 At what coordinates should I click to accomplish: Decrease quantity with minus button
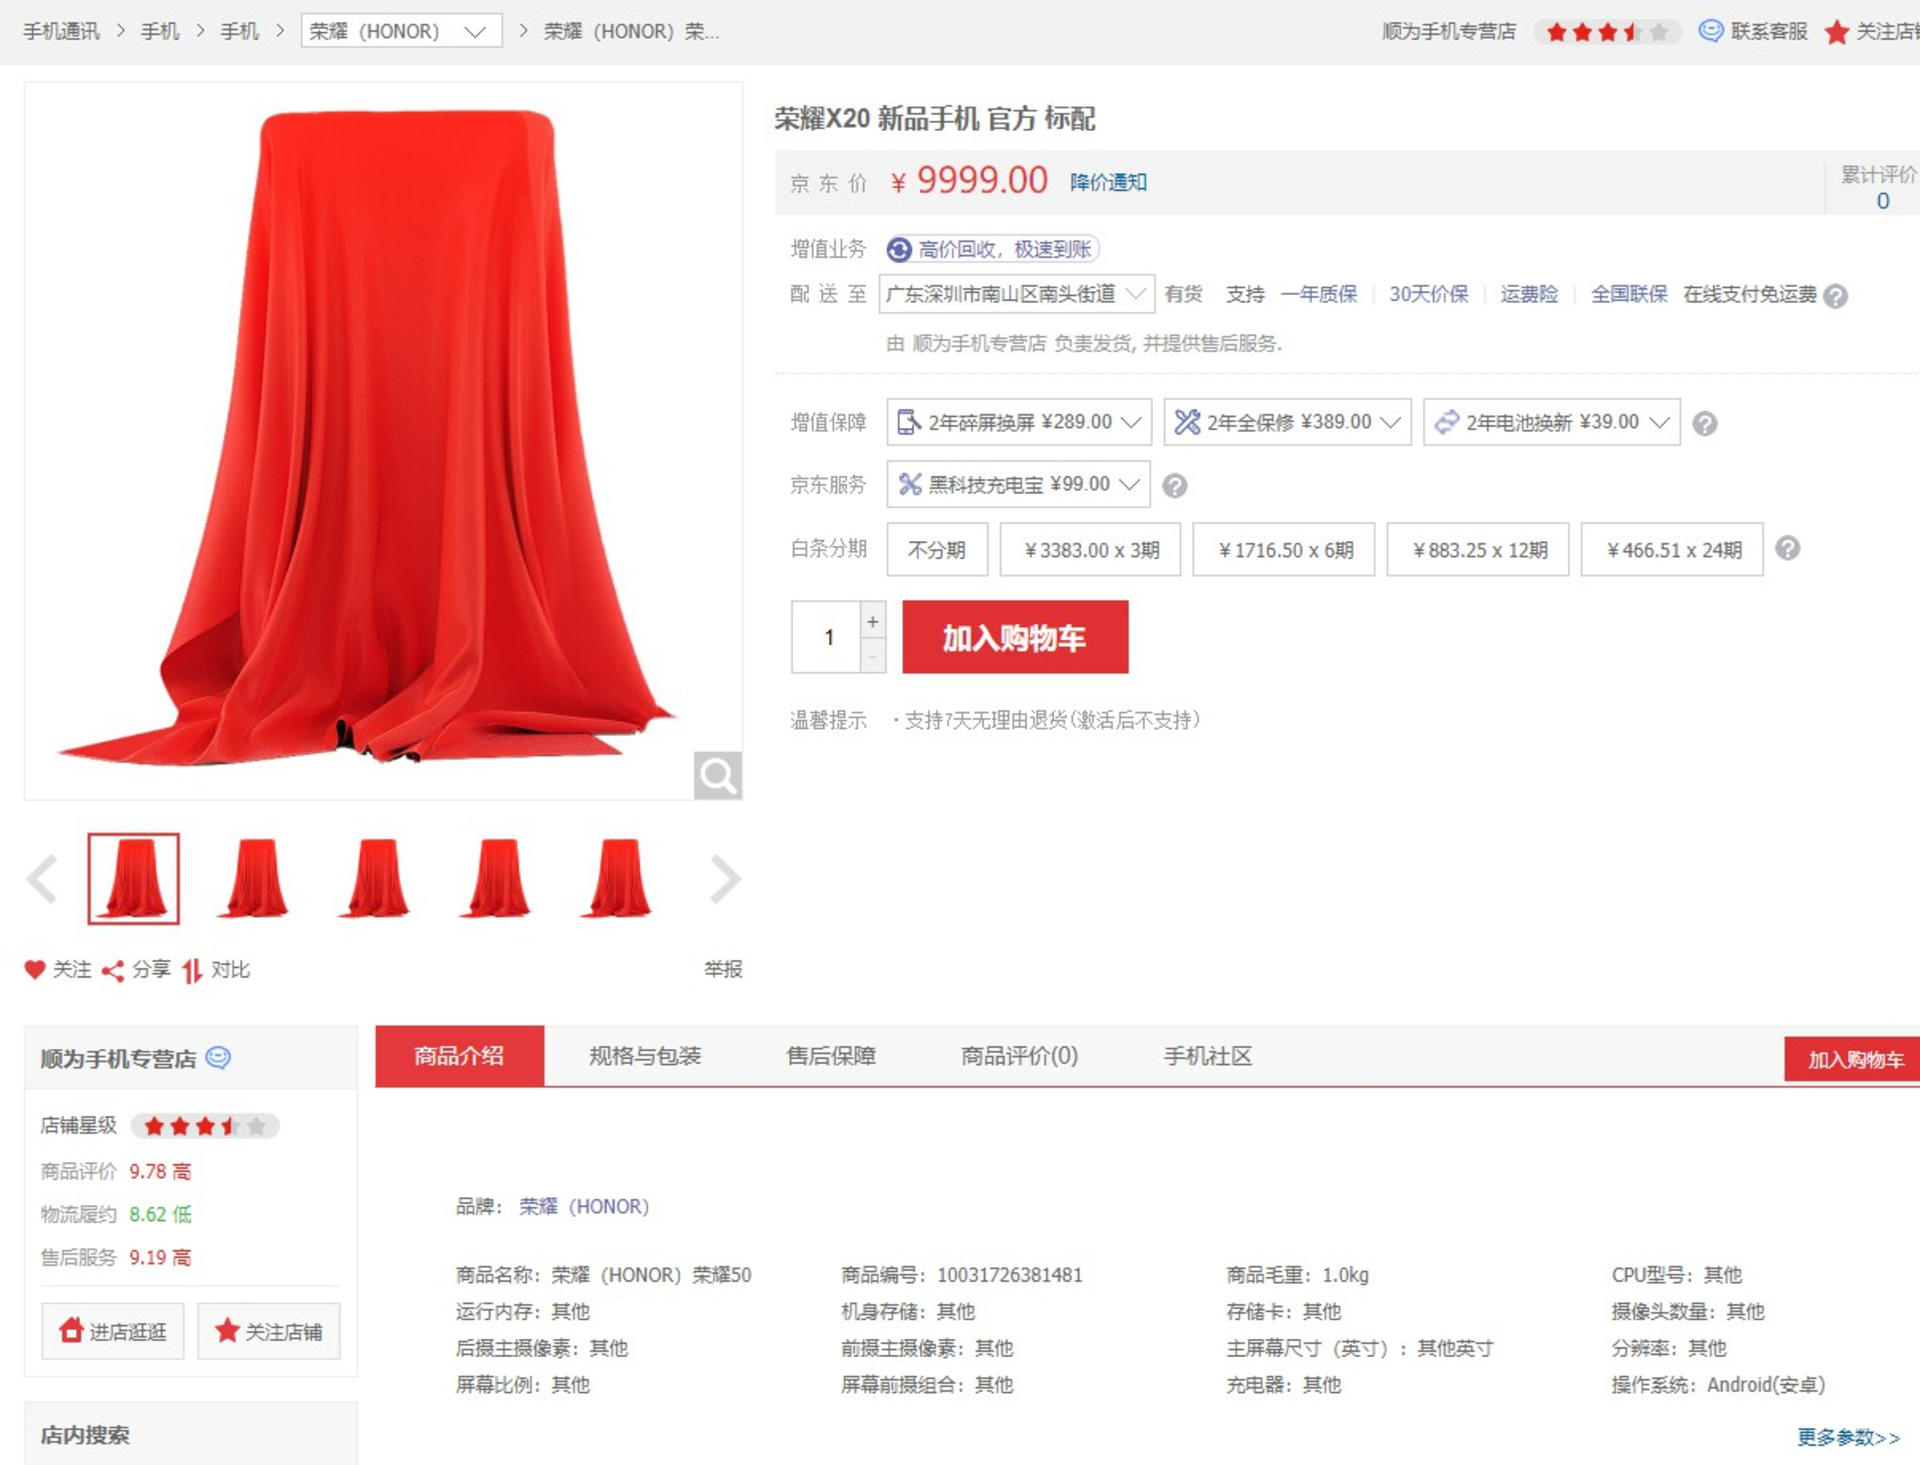873,656
